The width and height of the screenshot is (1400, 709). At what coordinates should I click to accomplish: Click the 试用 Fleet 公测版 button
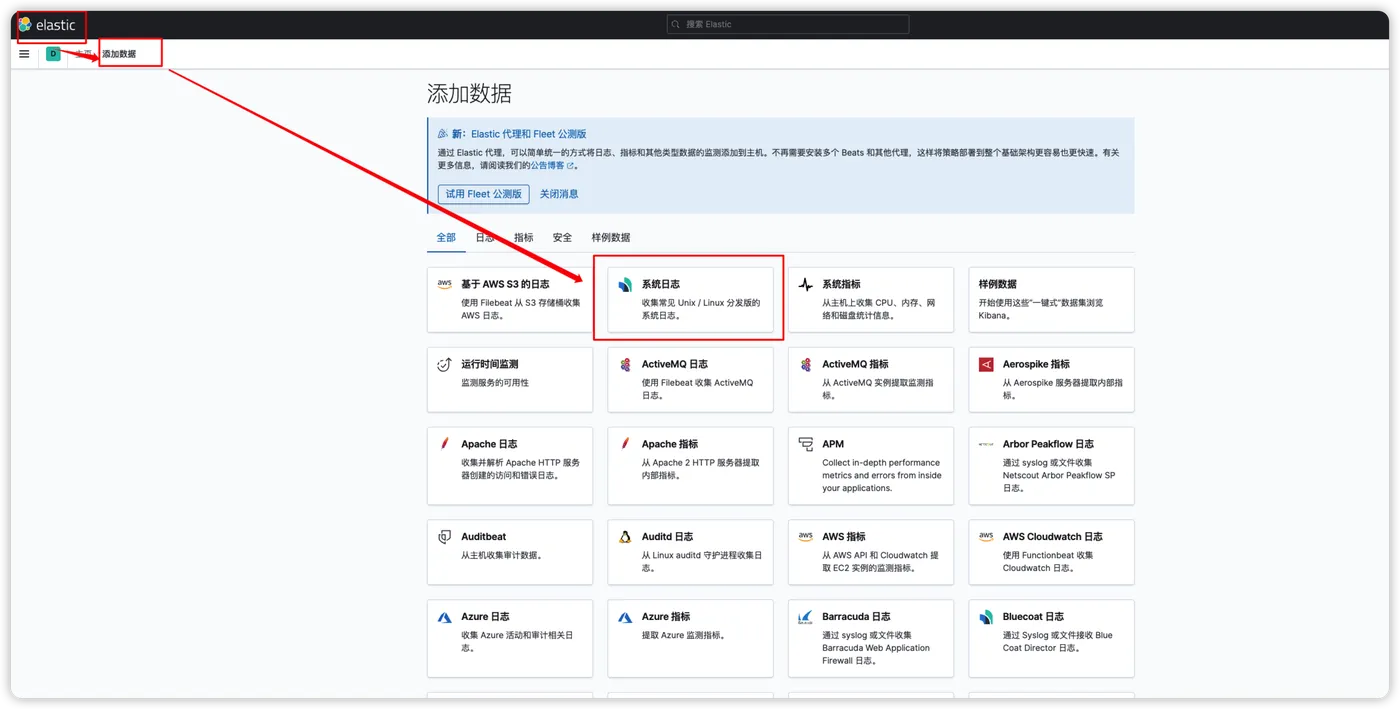[x=484, y=194]
